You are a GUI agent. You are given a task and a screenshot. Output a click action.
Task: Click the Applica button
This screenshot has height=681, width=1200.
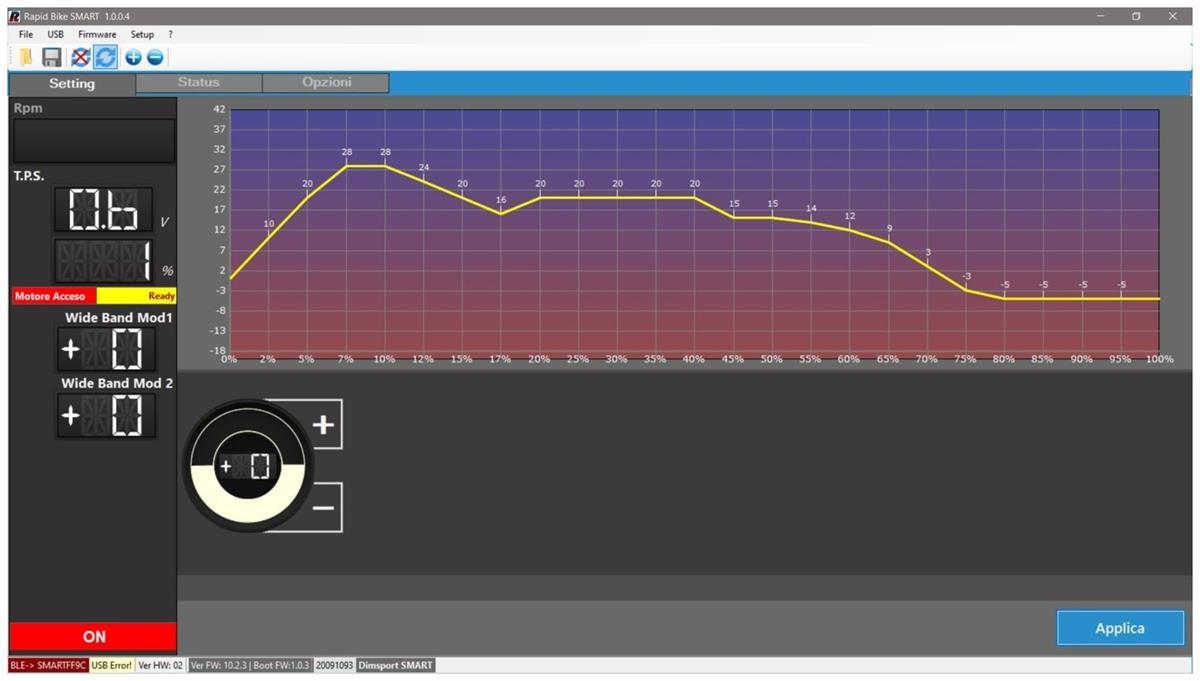coord(1119,628)
